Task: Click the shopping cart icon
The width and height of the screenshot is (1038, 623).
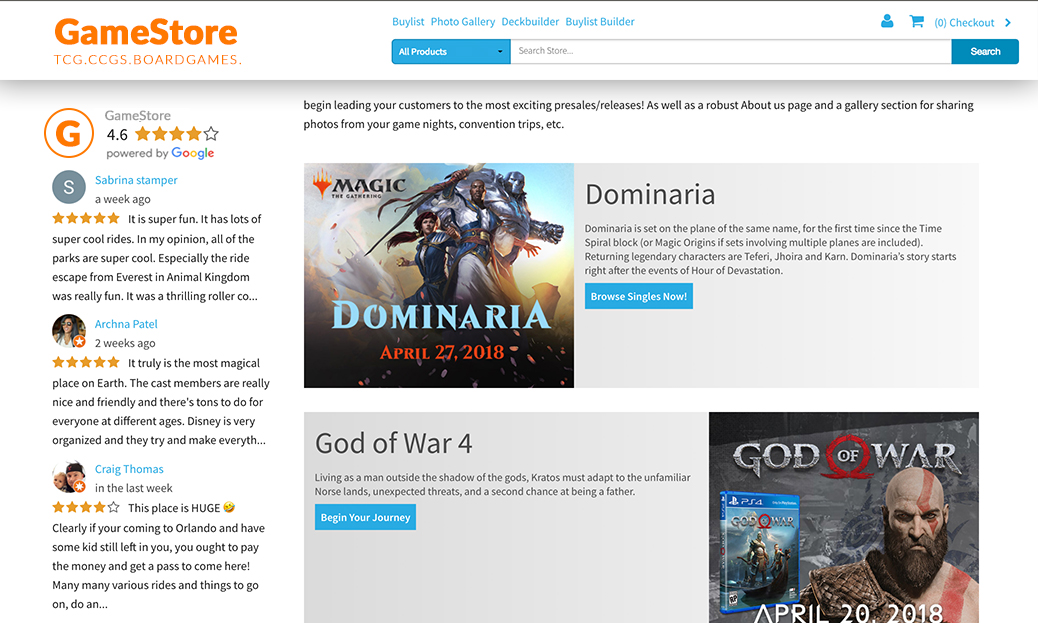Action: tap(916, 22)
